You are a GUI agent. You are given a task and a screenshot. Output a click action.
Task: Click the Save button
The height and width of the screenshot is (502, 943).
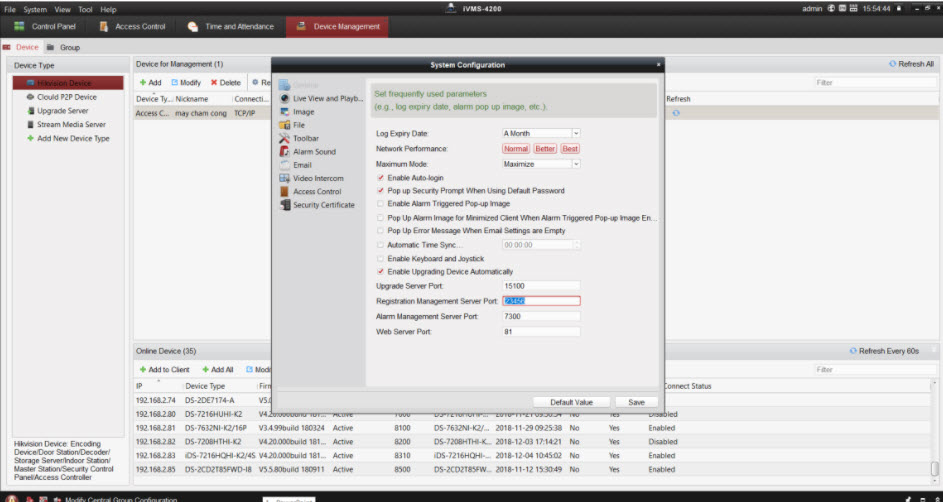click(636, 402)
